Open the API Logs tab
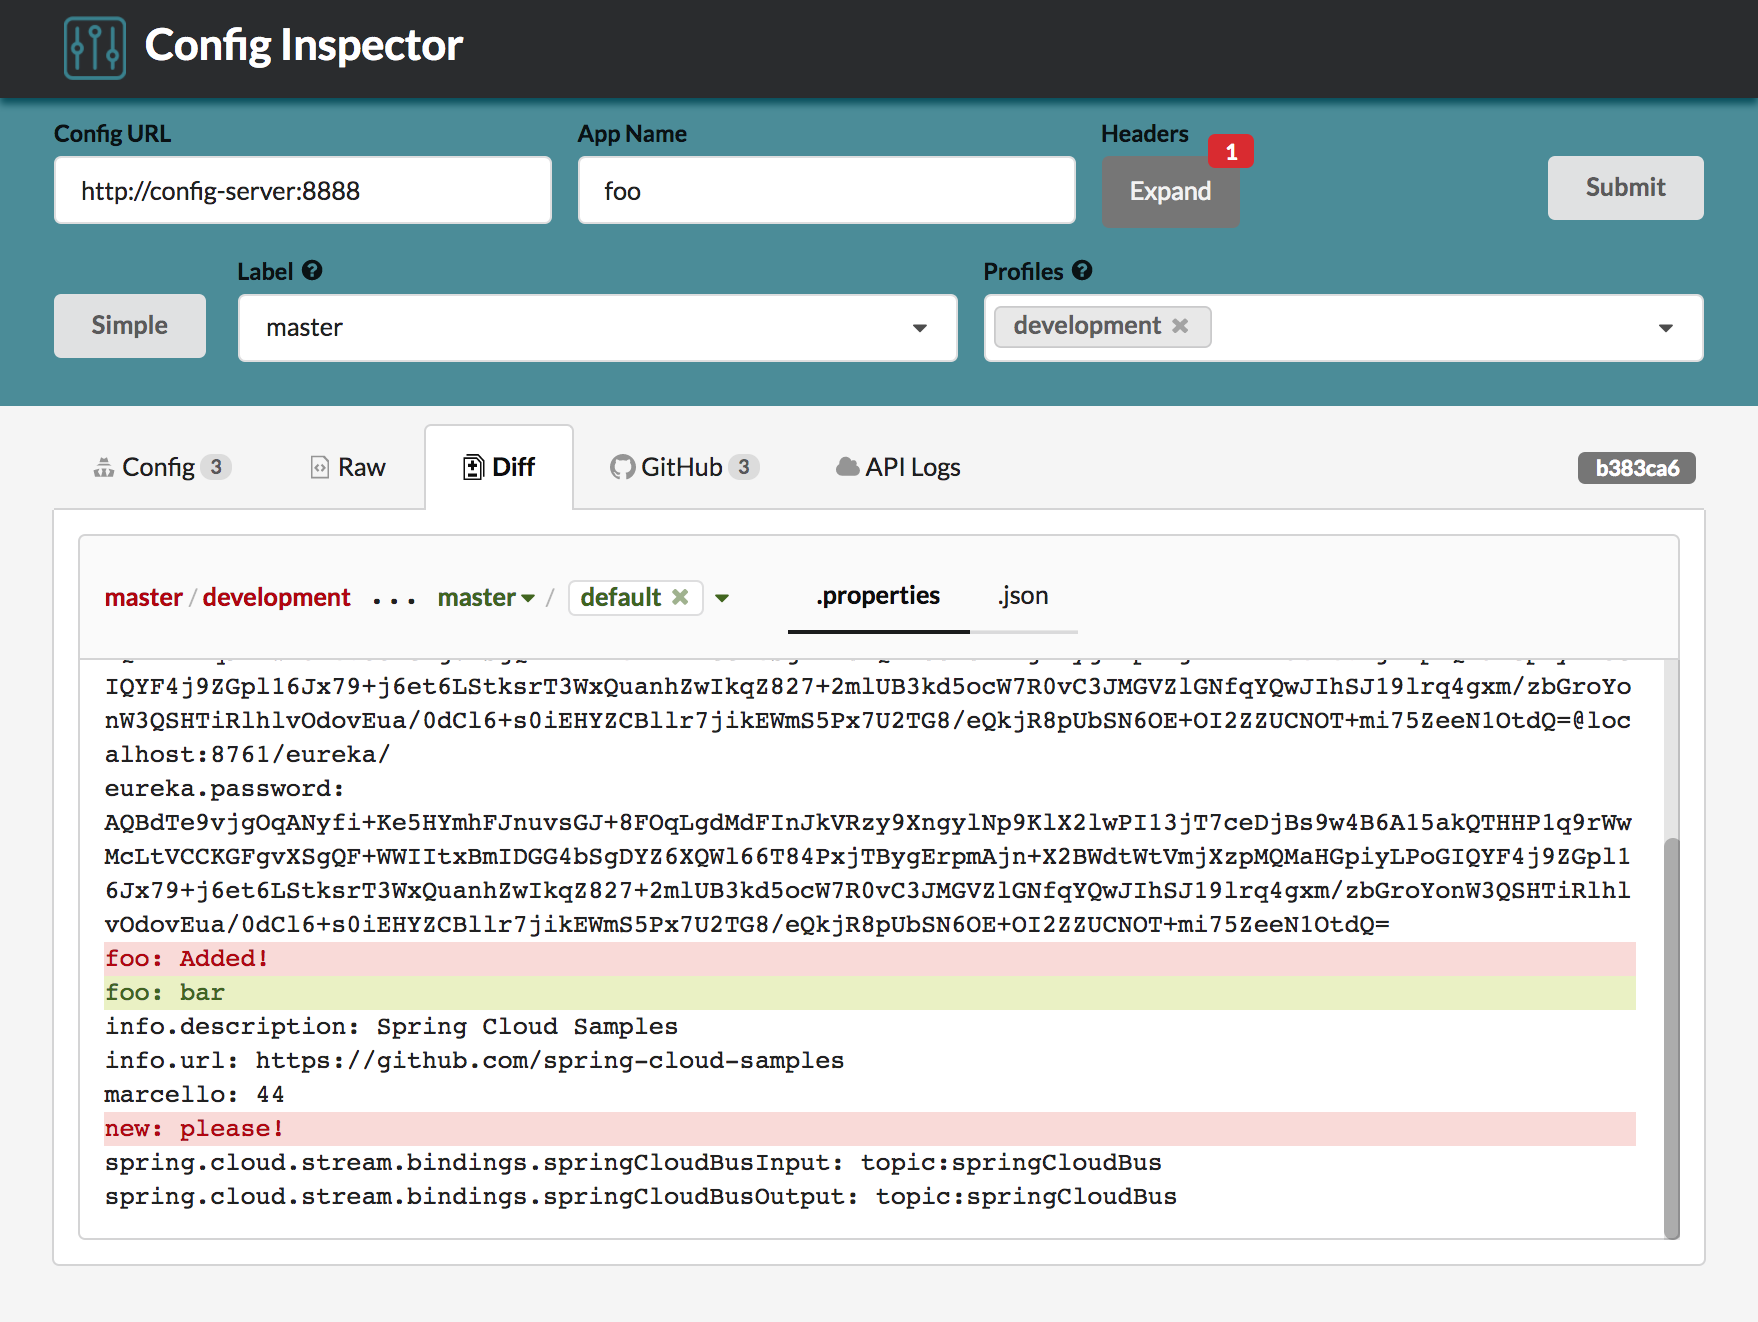1758x1322 pixels. [x=898, y=467]
